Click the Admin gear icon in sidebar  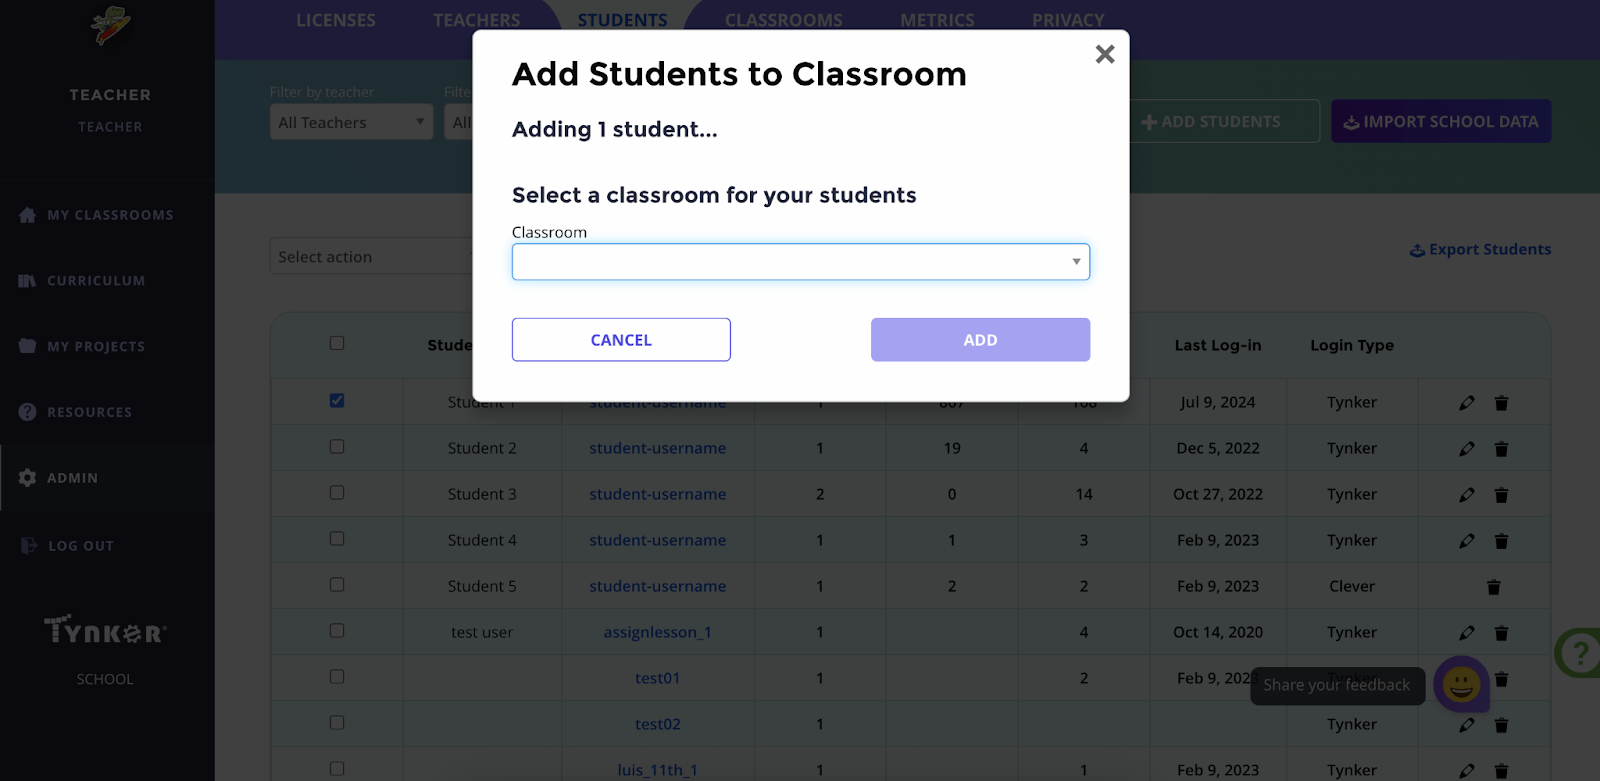[x=27, y=478]
